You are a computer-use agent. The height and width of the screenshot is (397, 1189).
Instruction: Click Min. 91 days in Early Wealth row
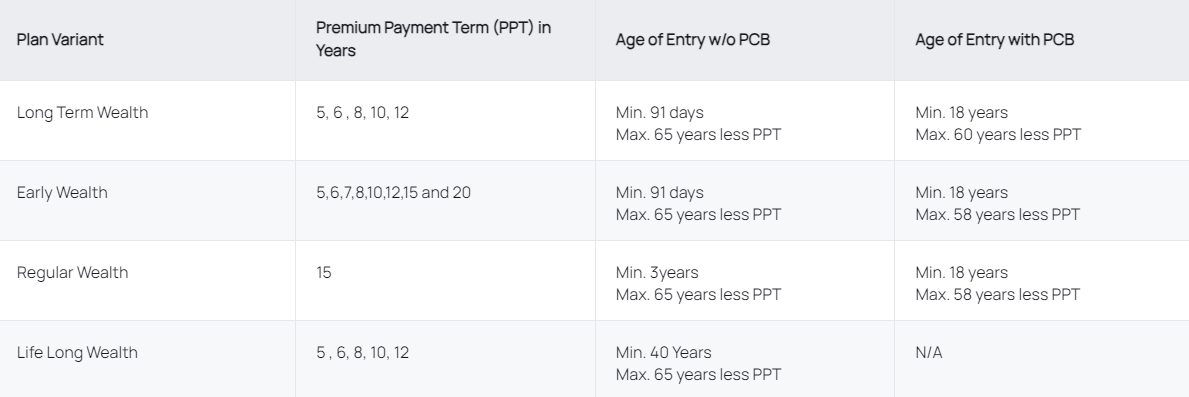(x=660, y=192)
